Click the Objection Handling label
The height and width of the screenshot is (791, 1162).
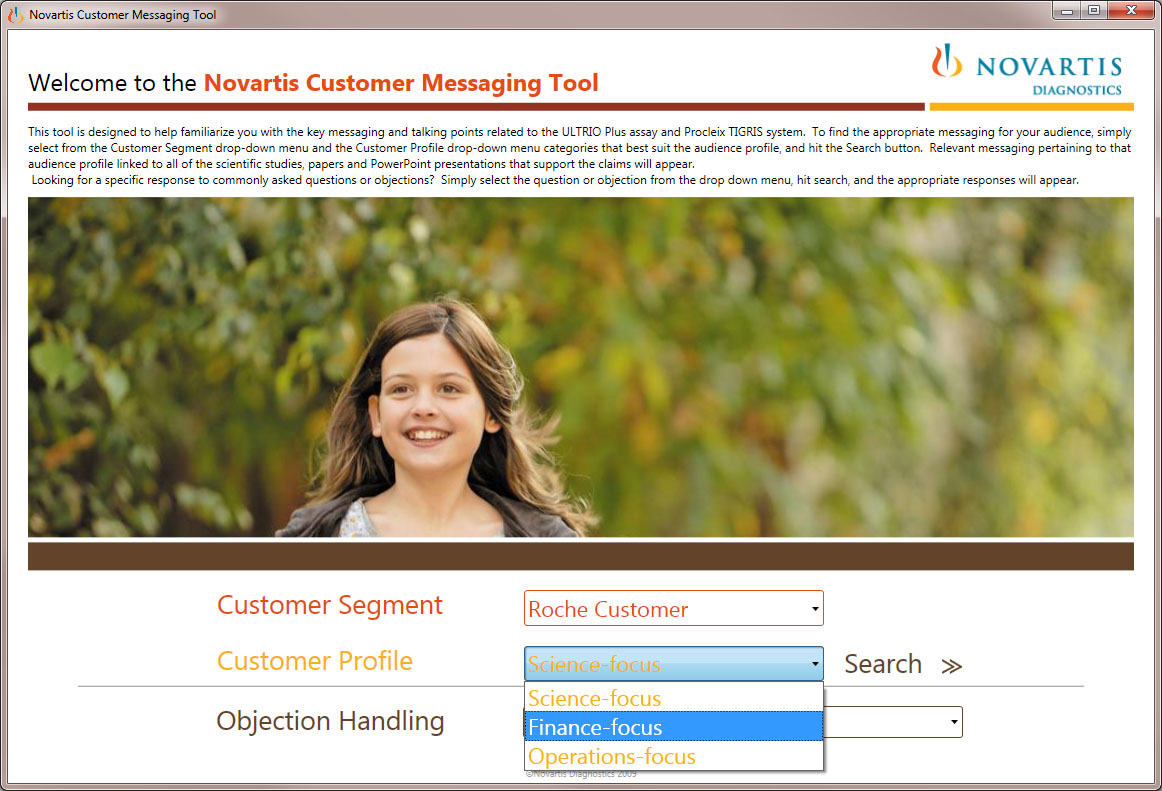tap(330, 721)
